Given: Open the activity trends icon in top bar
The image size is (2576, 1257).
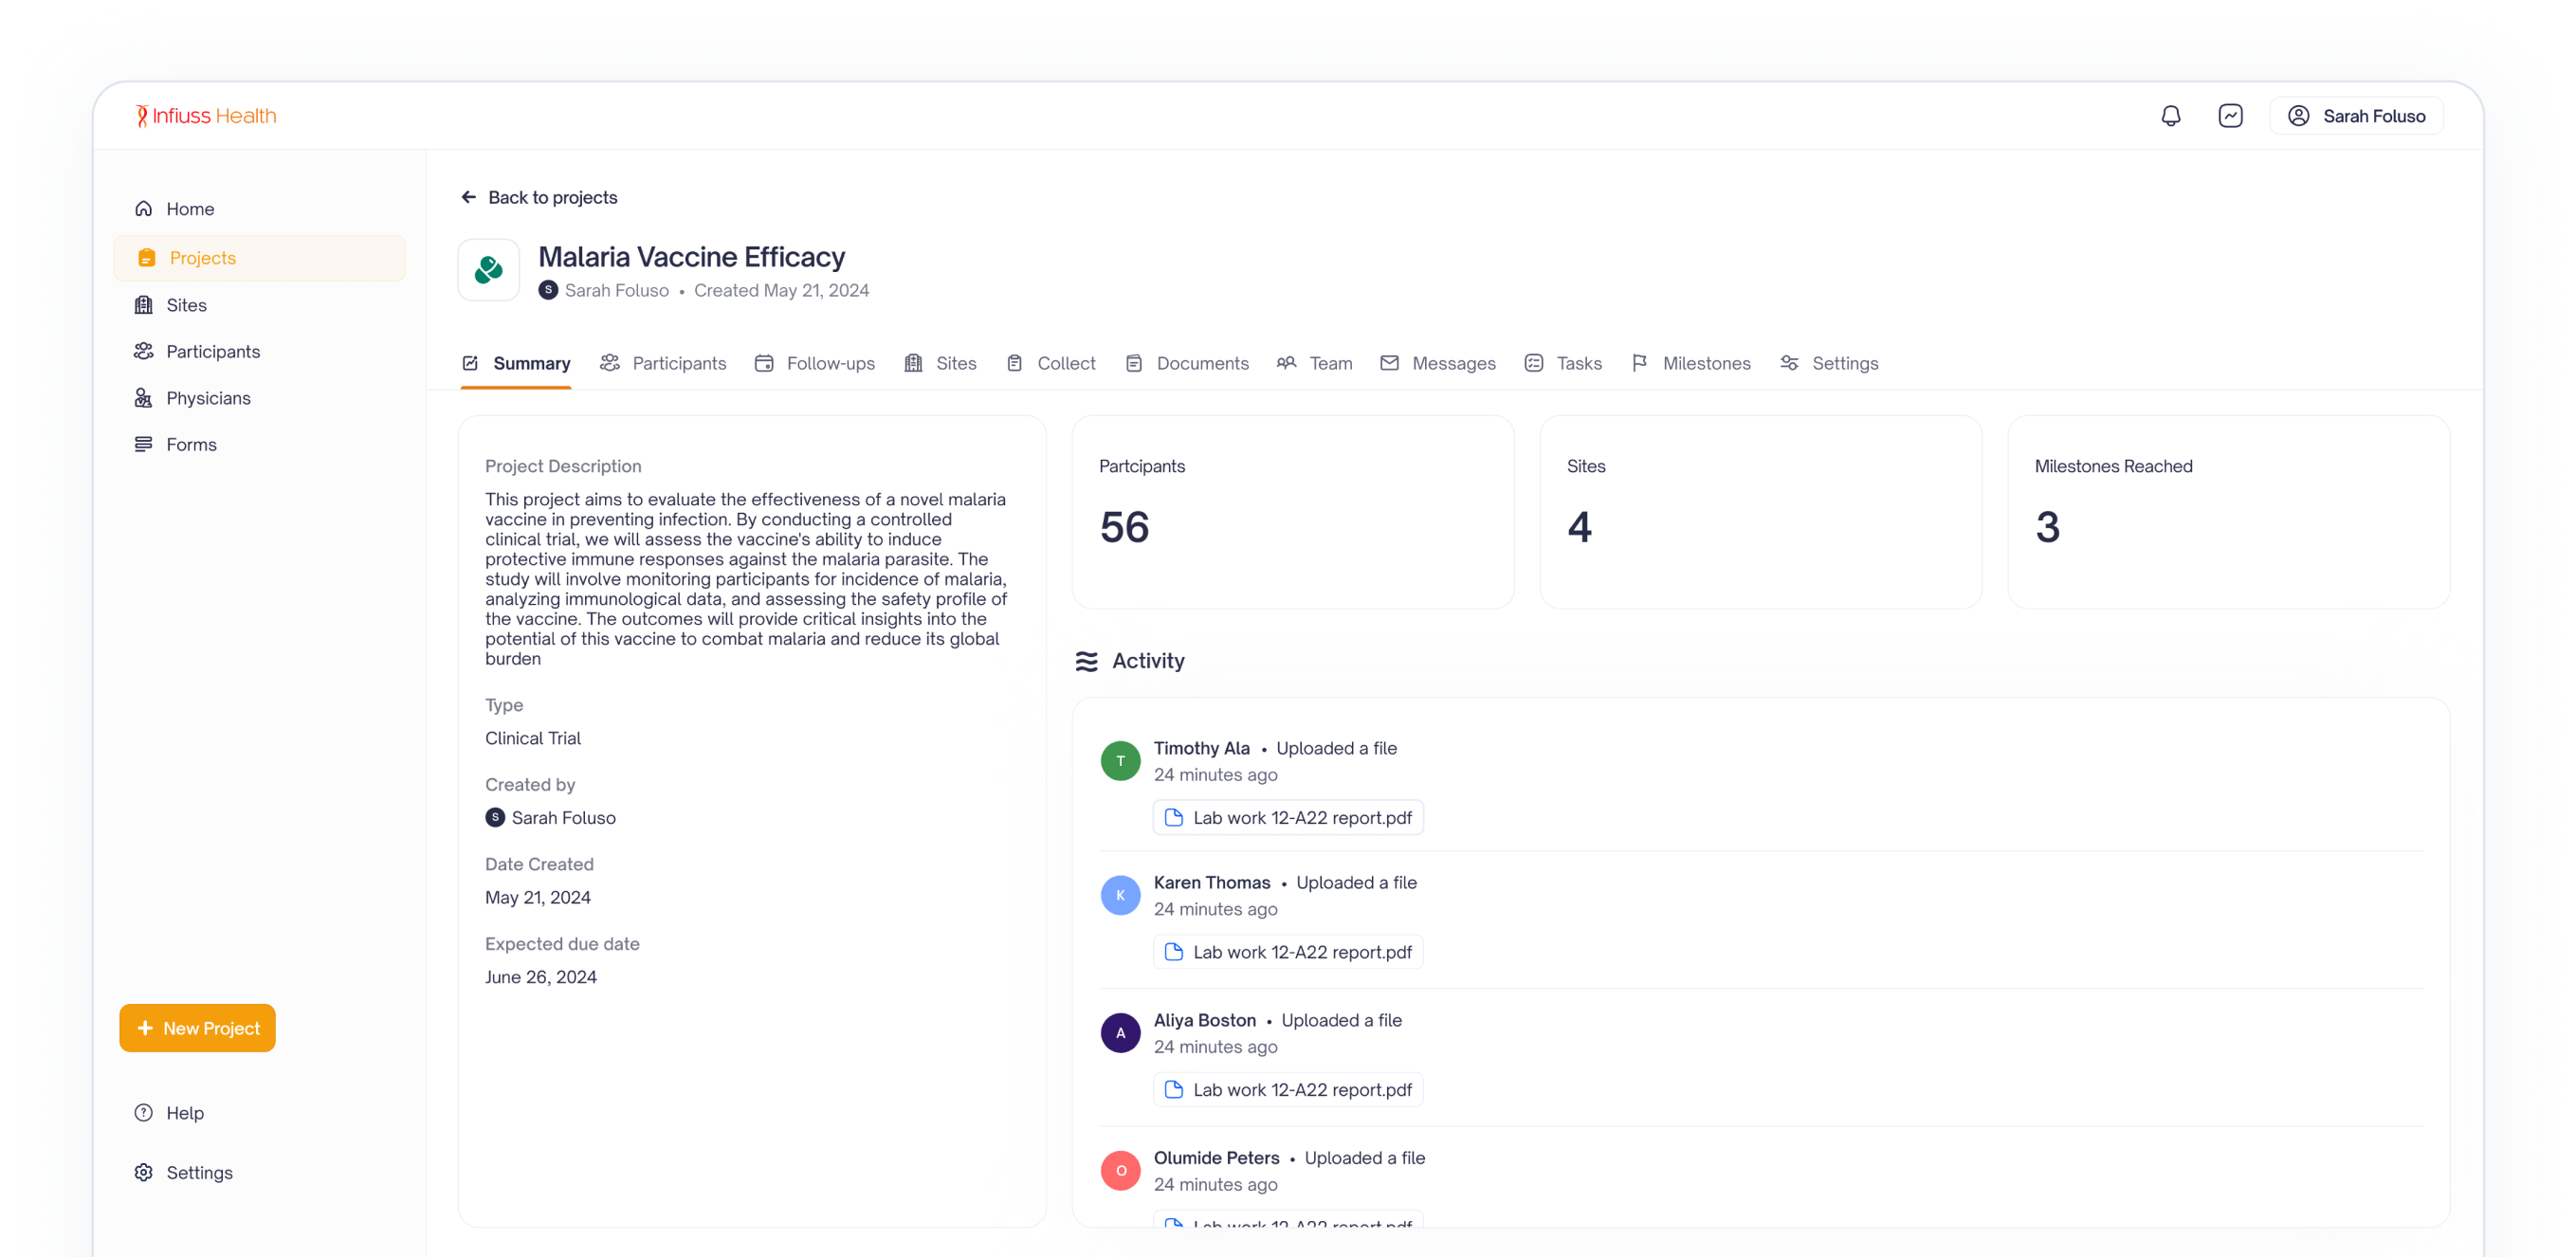Looking at the screenshot, I should click(2230, 115).
